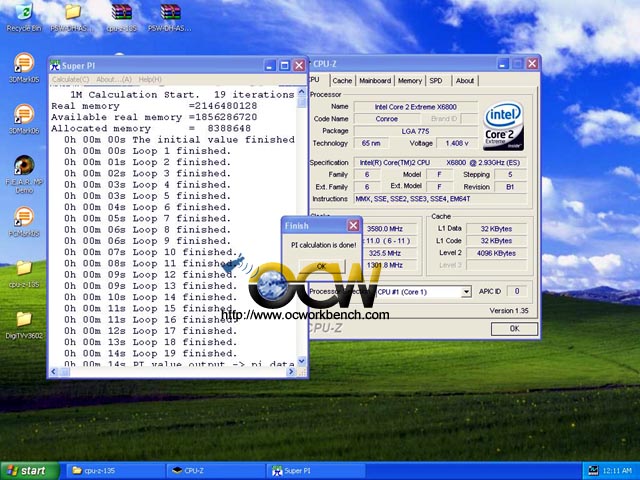Switch to Super PI taskbar button
This screenshot has width=640, height=480.
point(316,471)
